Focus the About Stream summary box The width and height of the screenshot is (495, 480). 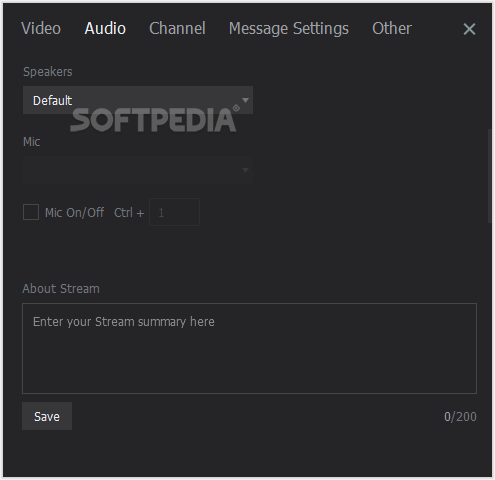click(249, 348)
